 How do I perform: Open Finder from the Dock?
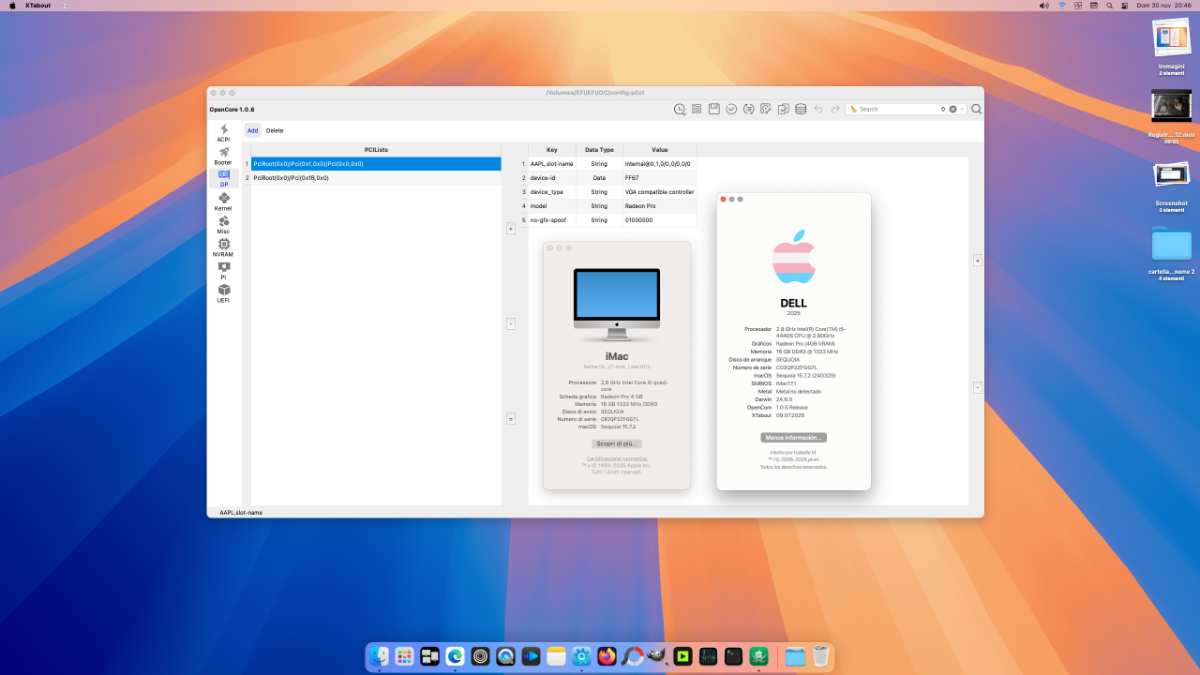click(379, 656)
